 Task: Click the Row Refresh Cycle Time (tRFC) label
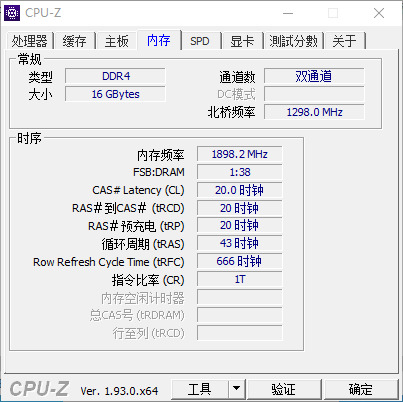pyautogui.click(x=109, y=262)
